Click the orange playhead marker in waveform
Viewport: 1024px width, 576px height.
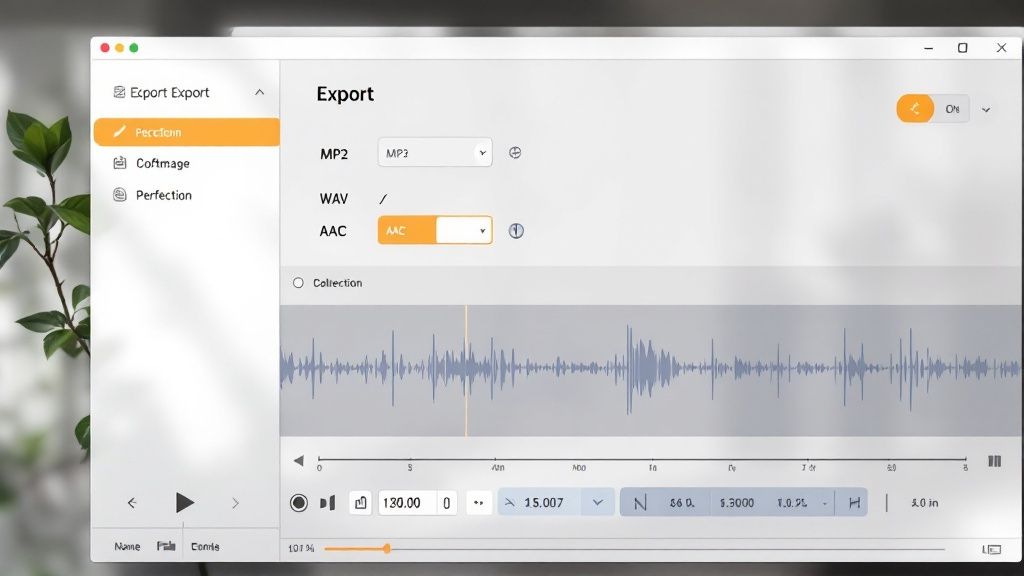click(466, 370)
